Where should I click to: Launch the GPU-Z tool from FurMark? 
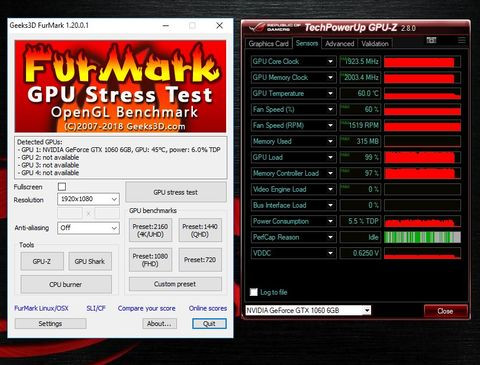42,261
